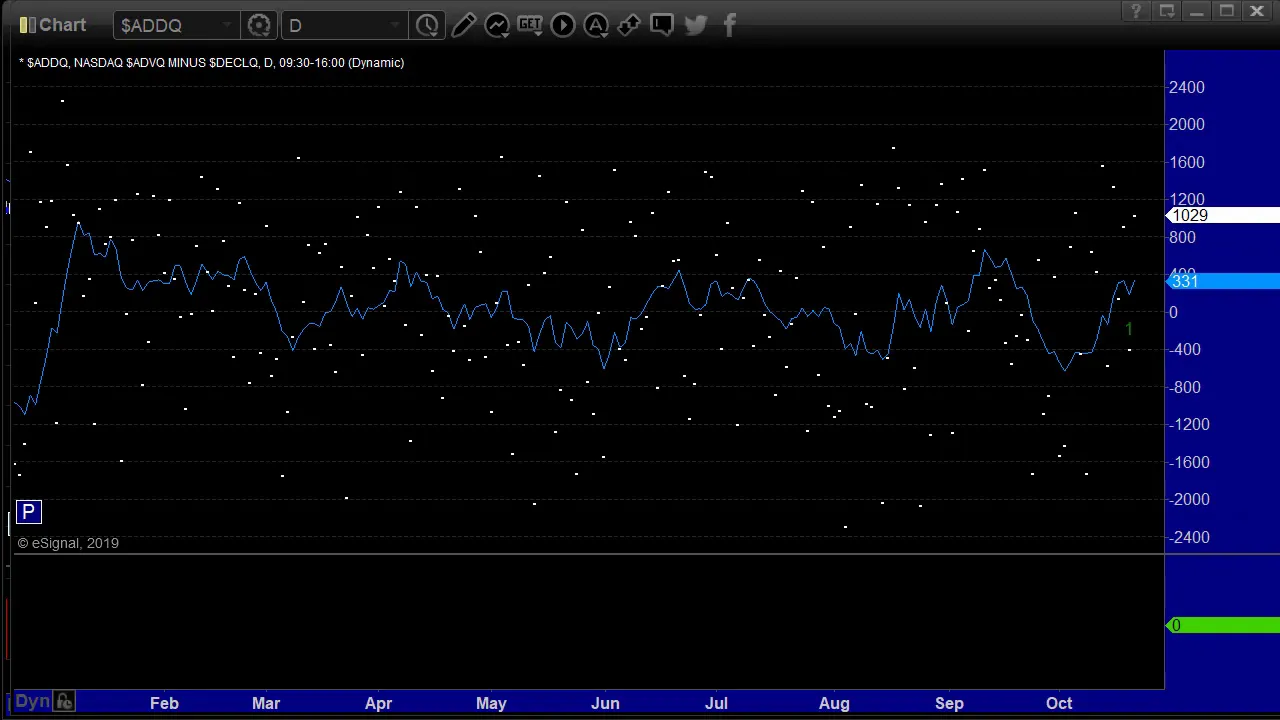Click the 2400 price axis label

1187,87
